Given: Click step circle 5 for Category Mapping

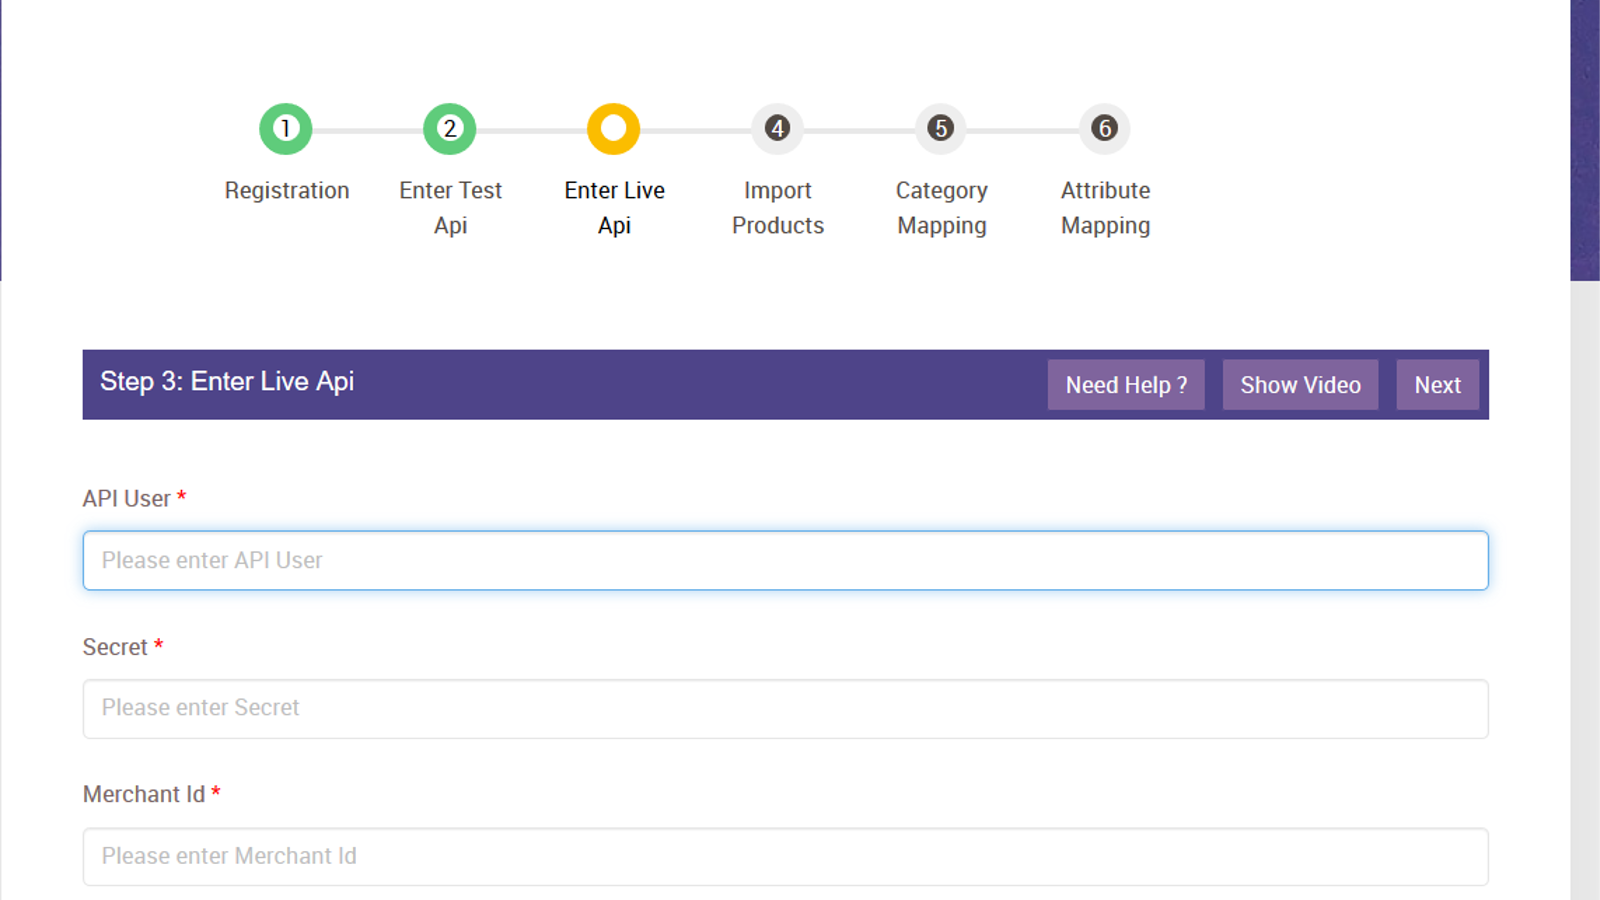Looking at the screenshot, I should pyautogui.click(x=940, y=128).
